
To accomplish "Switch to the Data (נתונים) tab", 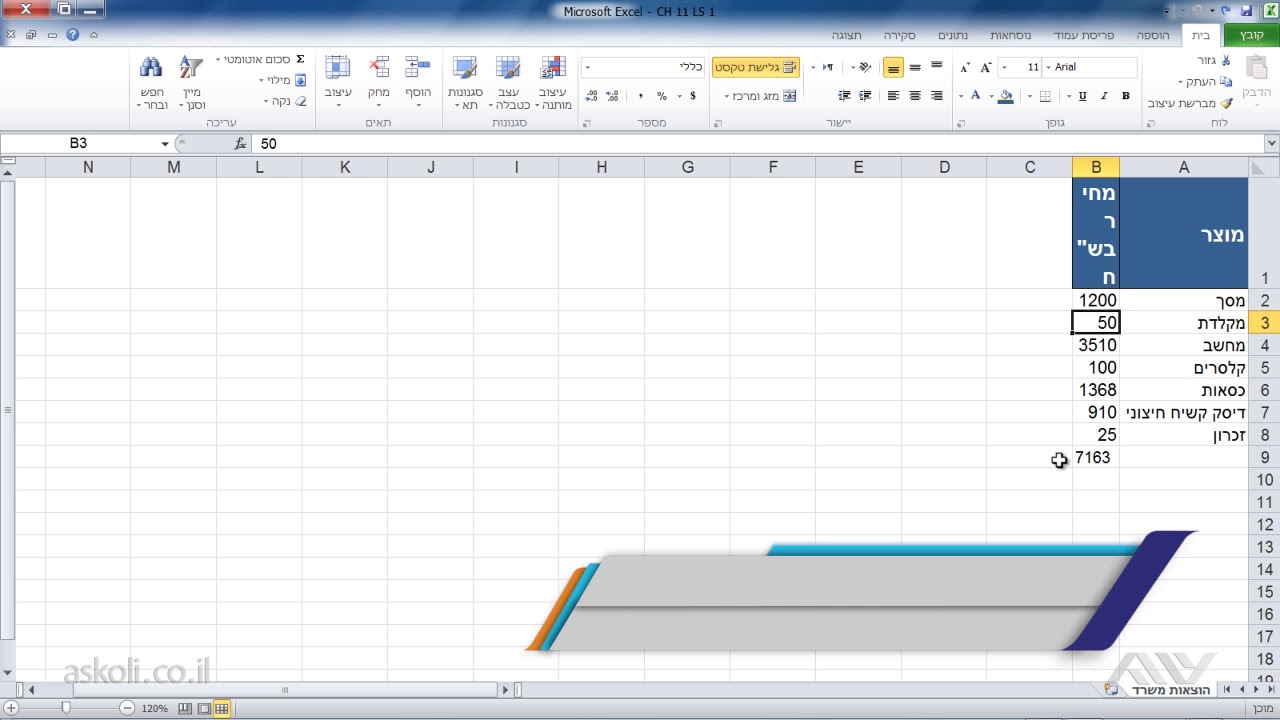I will click(952, 35).
